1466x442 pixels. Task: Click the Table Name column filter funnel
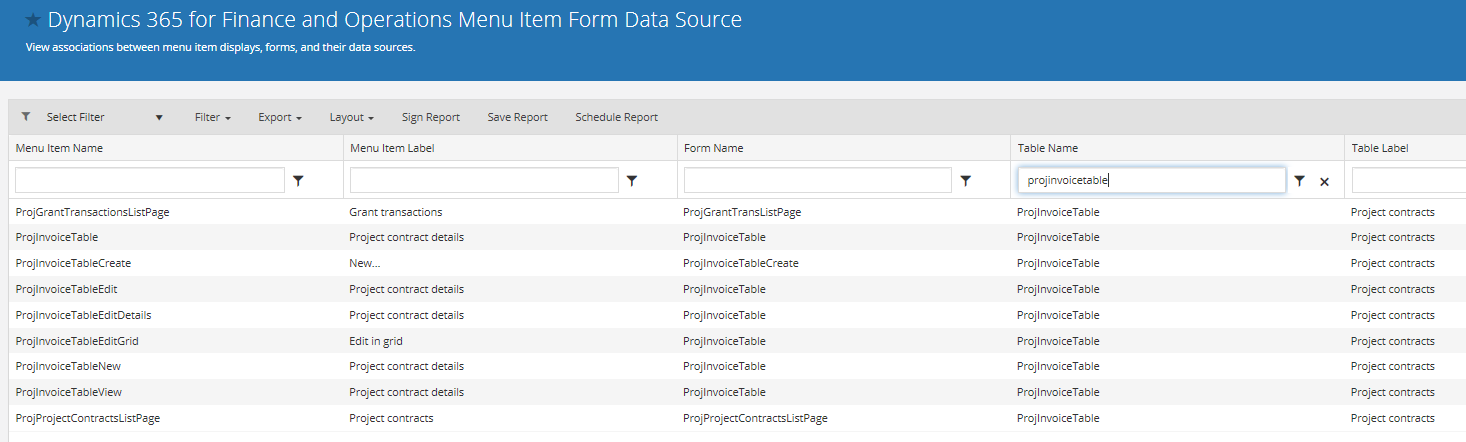(1299, 181)
